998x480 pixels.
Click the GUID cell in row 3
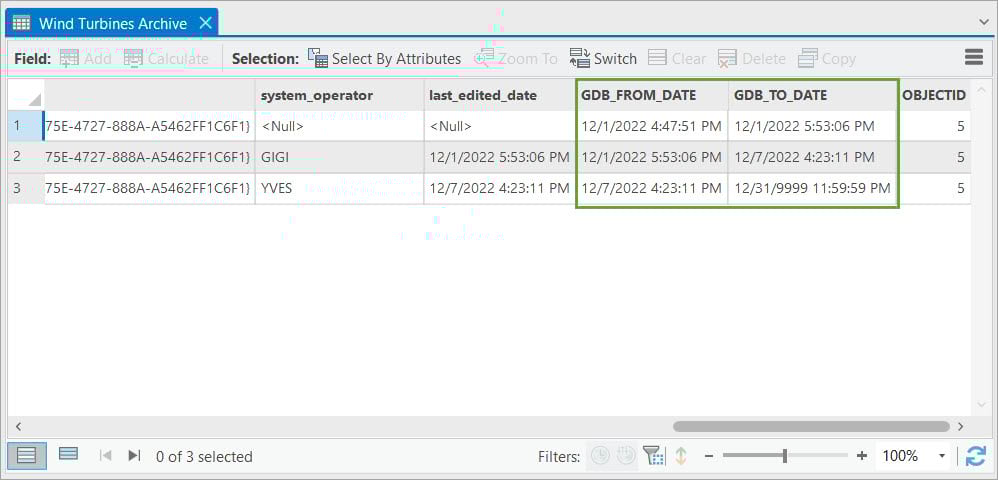click(149, 188)
